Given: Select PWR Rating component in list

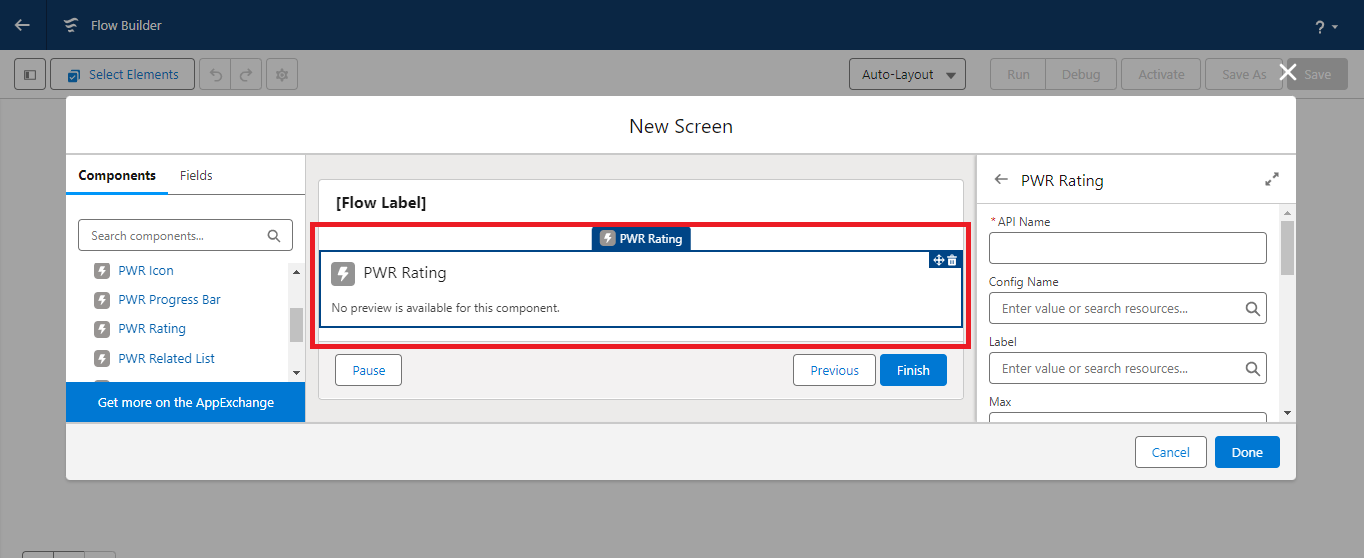Looking at the screenshot, I should tap(152, 328).
